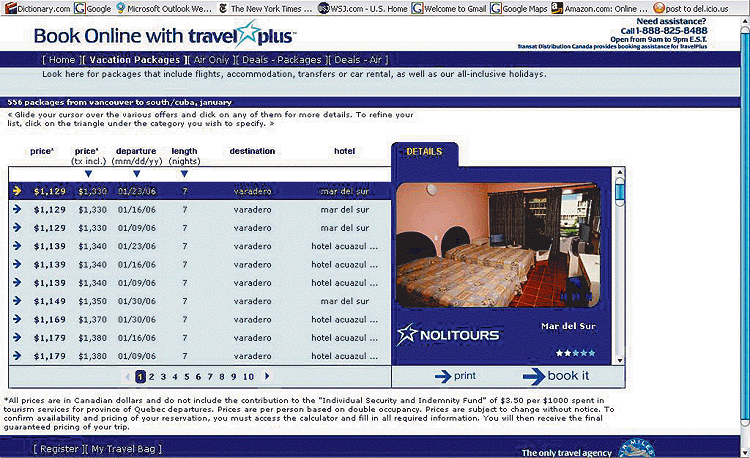Open Microsoft Outlook Web bookmark
This screenshot has height=458, width=750.
click(164, 8)
